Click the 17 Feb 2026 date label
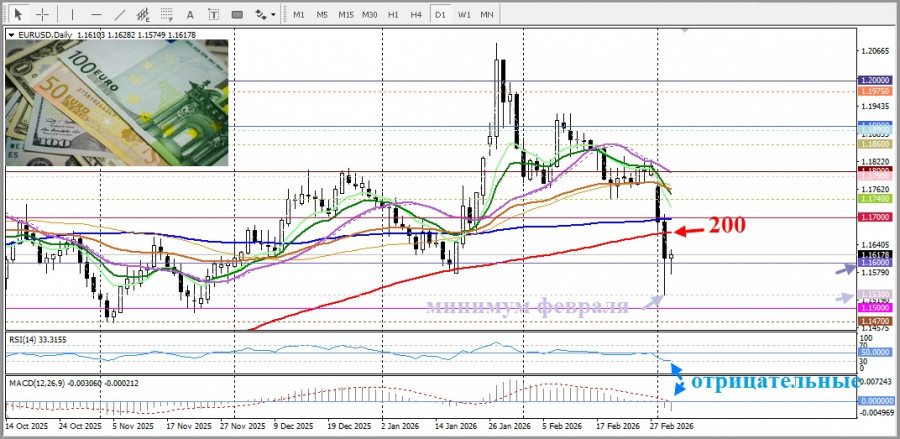The image size is (900, 439). pos(620,427)
